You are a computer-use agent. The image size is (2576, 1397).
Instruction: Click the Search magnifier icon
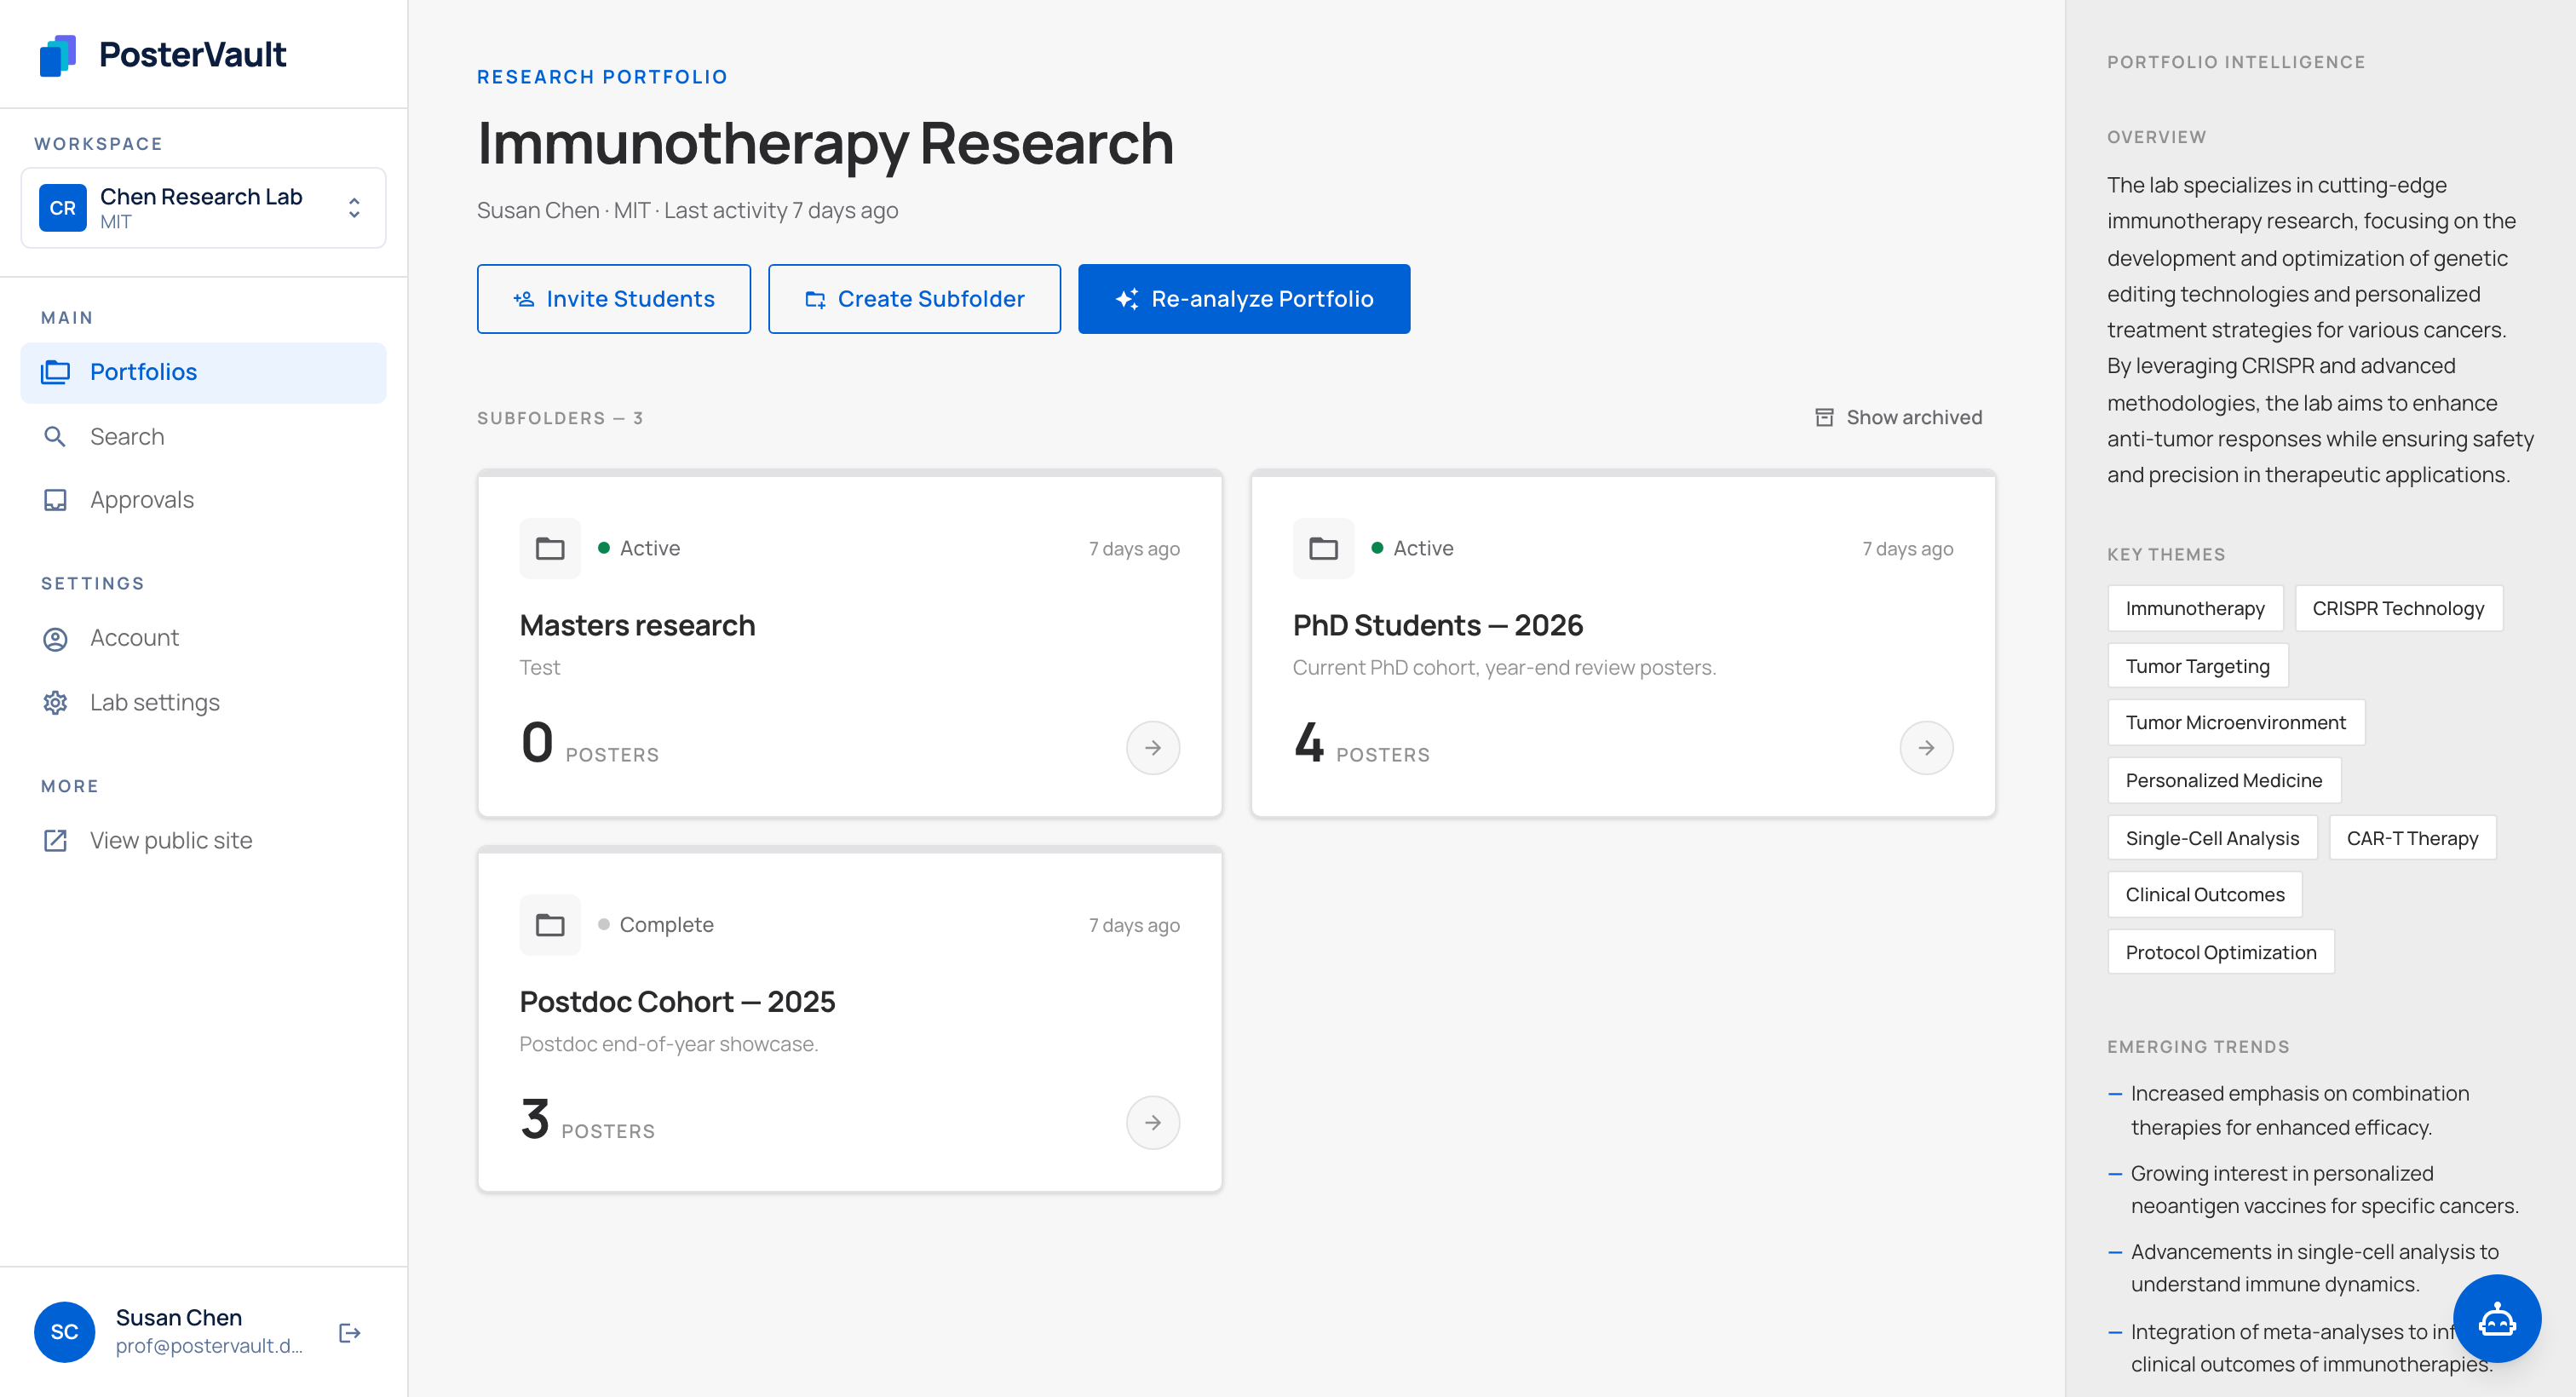(x=55, y=437)
